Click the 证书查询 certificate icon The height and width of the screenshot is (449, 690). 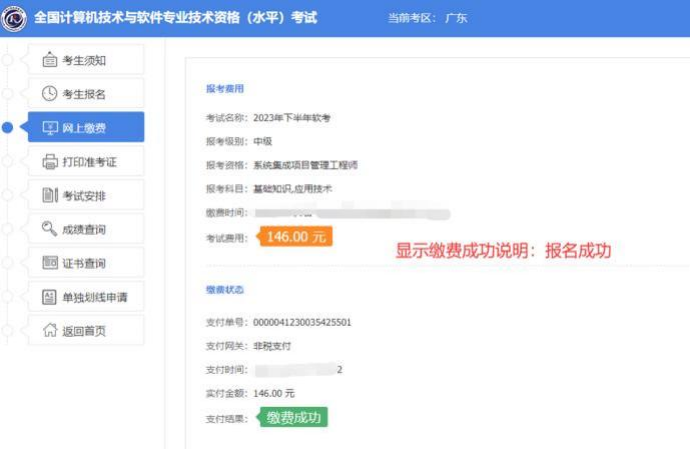coord(50,262)
